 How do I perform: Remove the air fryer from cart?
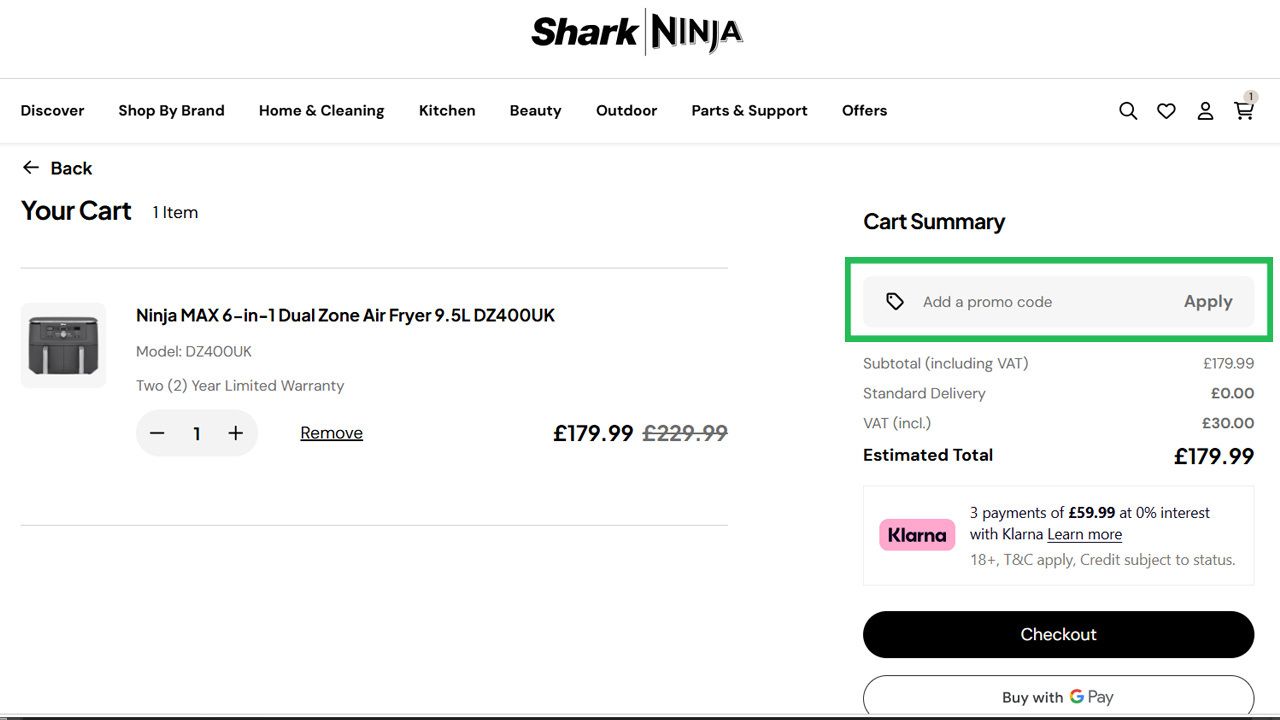(x=331, y=433)
